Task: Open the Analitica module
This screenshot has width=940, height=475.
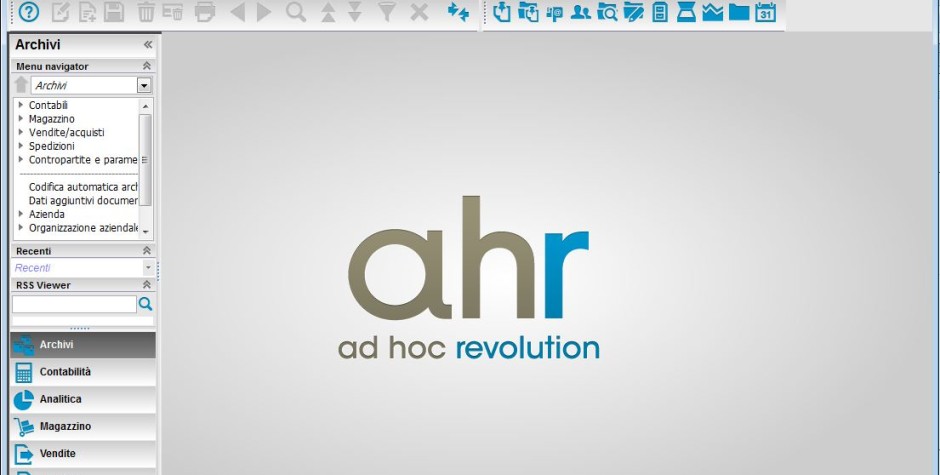Action: pos(83,399)
